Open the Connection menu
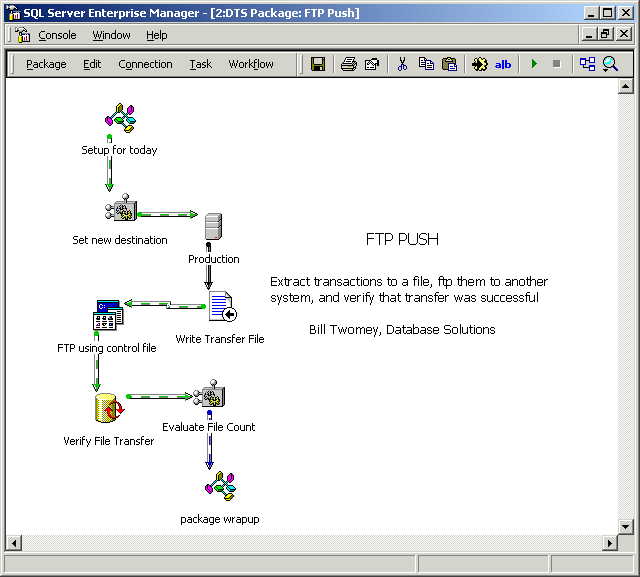 pos(145,64)
